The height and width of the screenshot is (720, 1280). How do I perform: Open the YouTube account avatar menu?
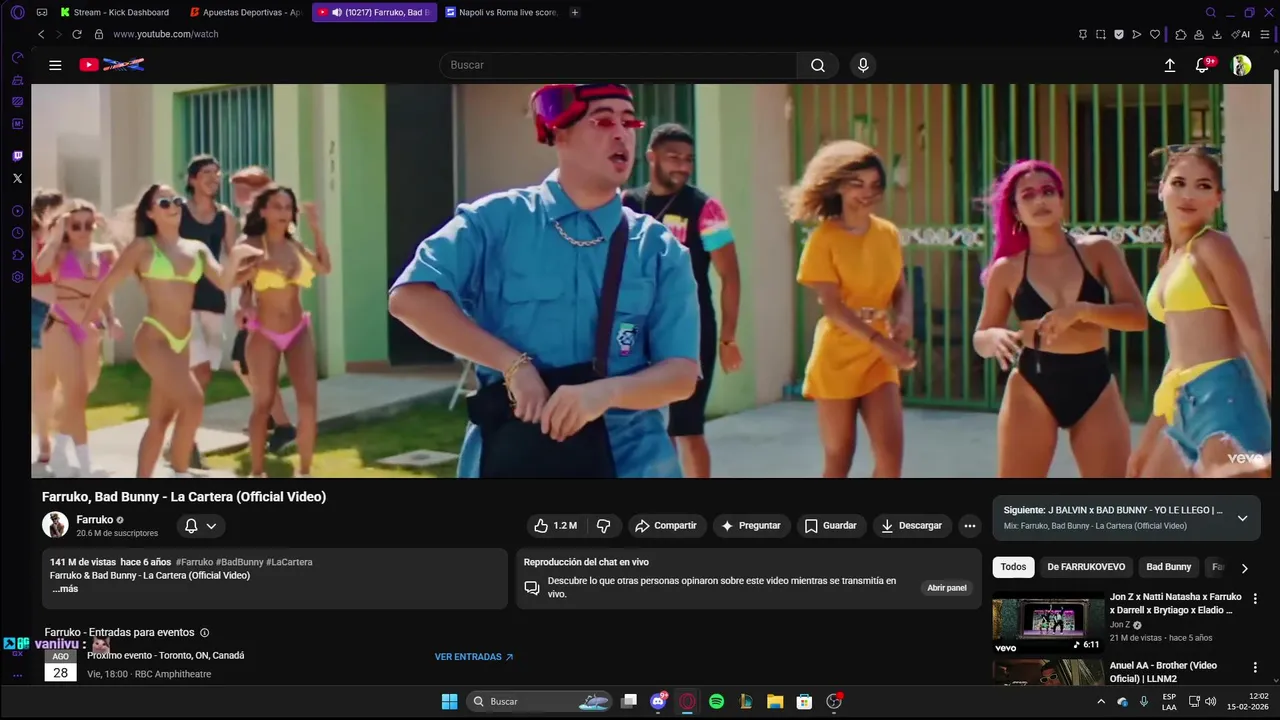[x=1241, y=65]
